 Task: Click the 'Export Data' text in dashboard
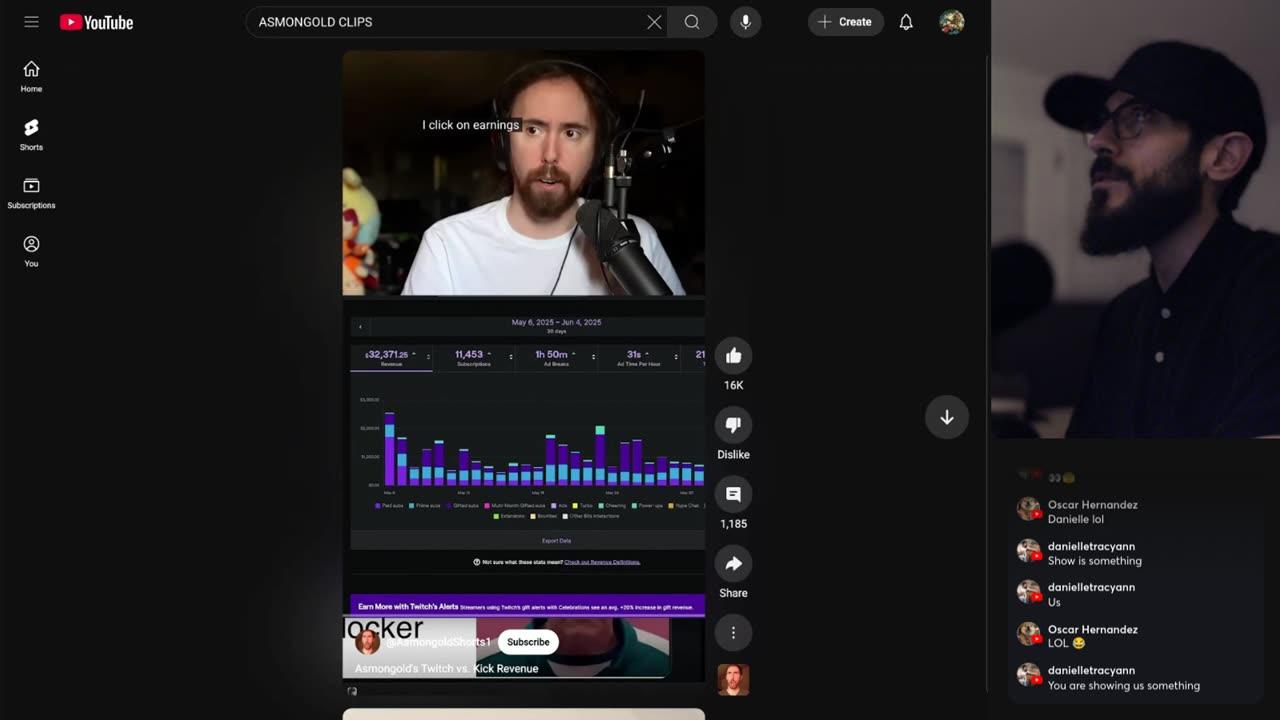point(556,541)
